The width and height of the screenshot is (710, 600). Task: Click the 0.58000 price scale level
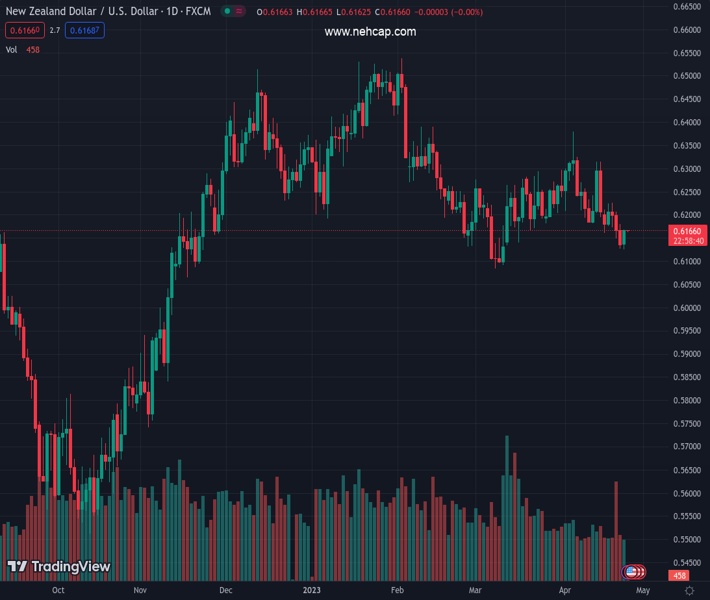point(686,401)
